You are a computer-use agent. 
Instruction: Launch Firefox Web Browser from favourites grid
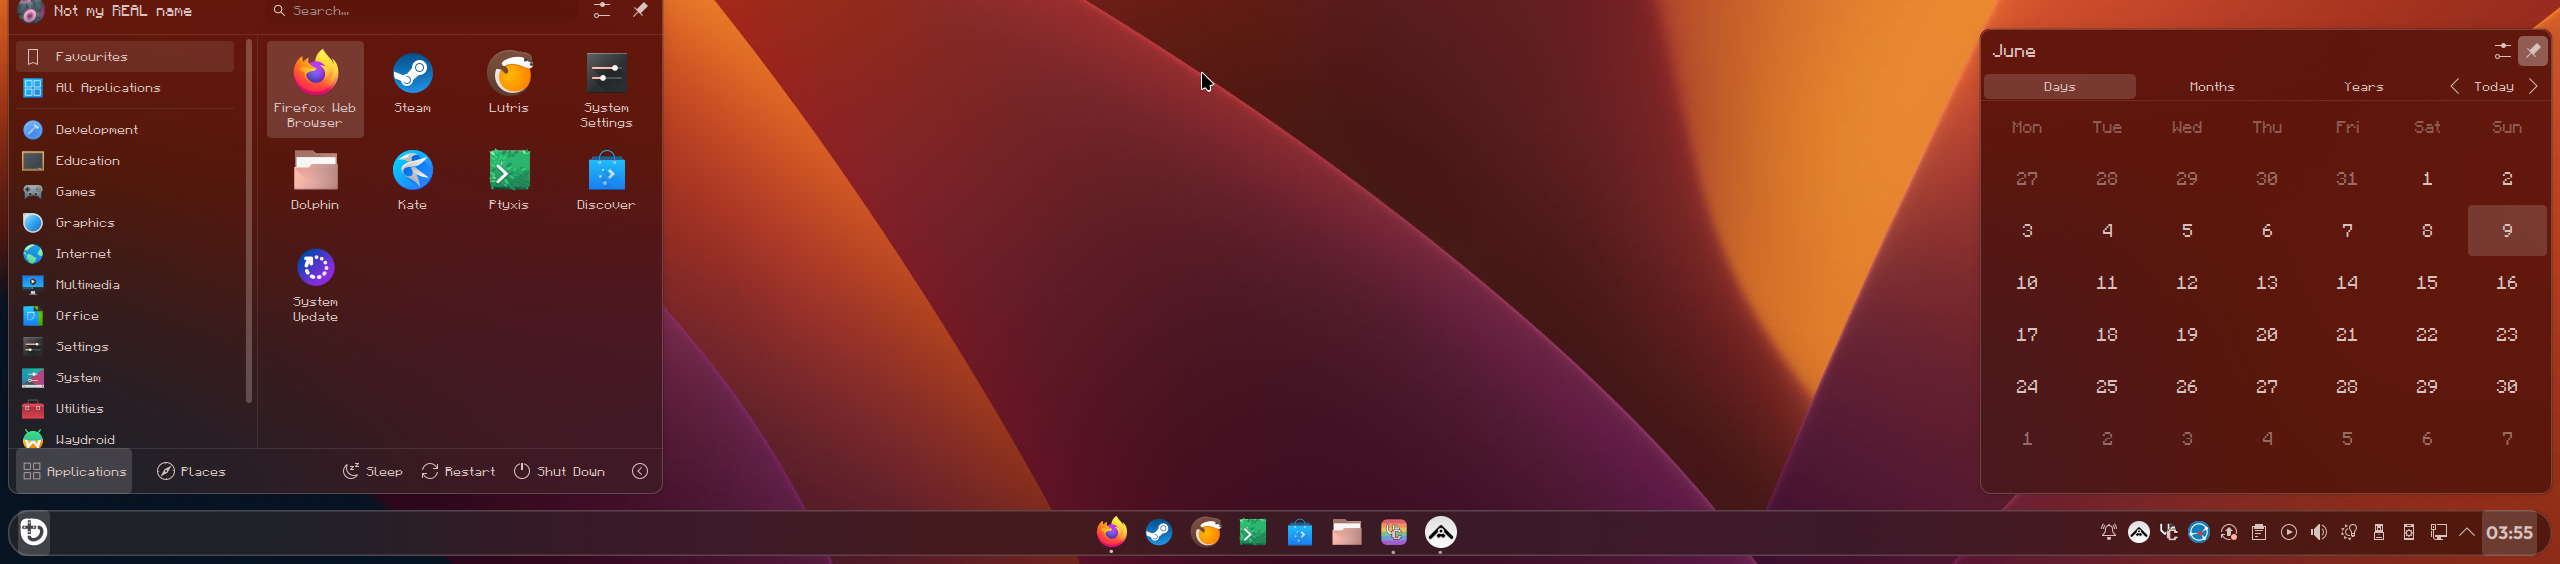tap(315, 89)
